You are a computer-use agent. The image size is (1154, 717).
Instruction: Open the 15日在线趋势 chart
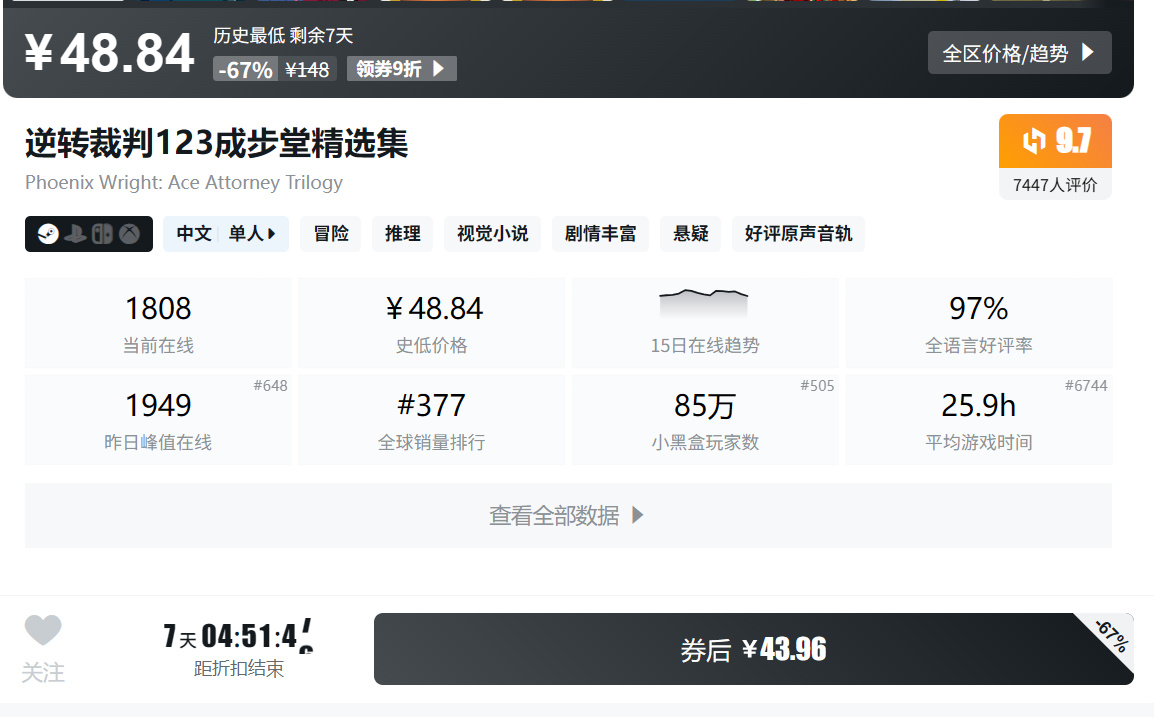click(x=705, y=323)
